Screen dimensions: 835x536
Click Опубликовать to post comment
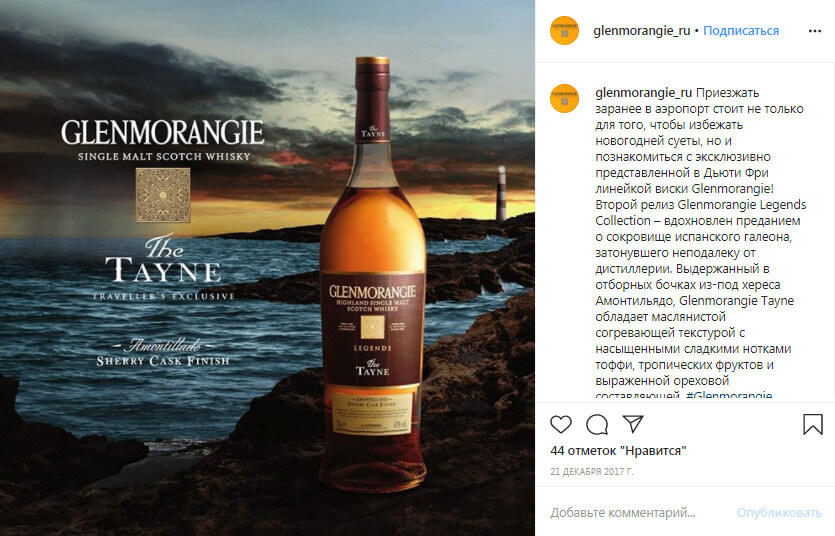pyautogui.click(x=779, y=513)
